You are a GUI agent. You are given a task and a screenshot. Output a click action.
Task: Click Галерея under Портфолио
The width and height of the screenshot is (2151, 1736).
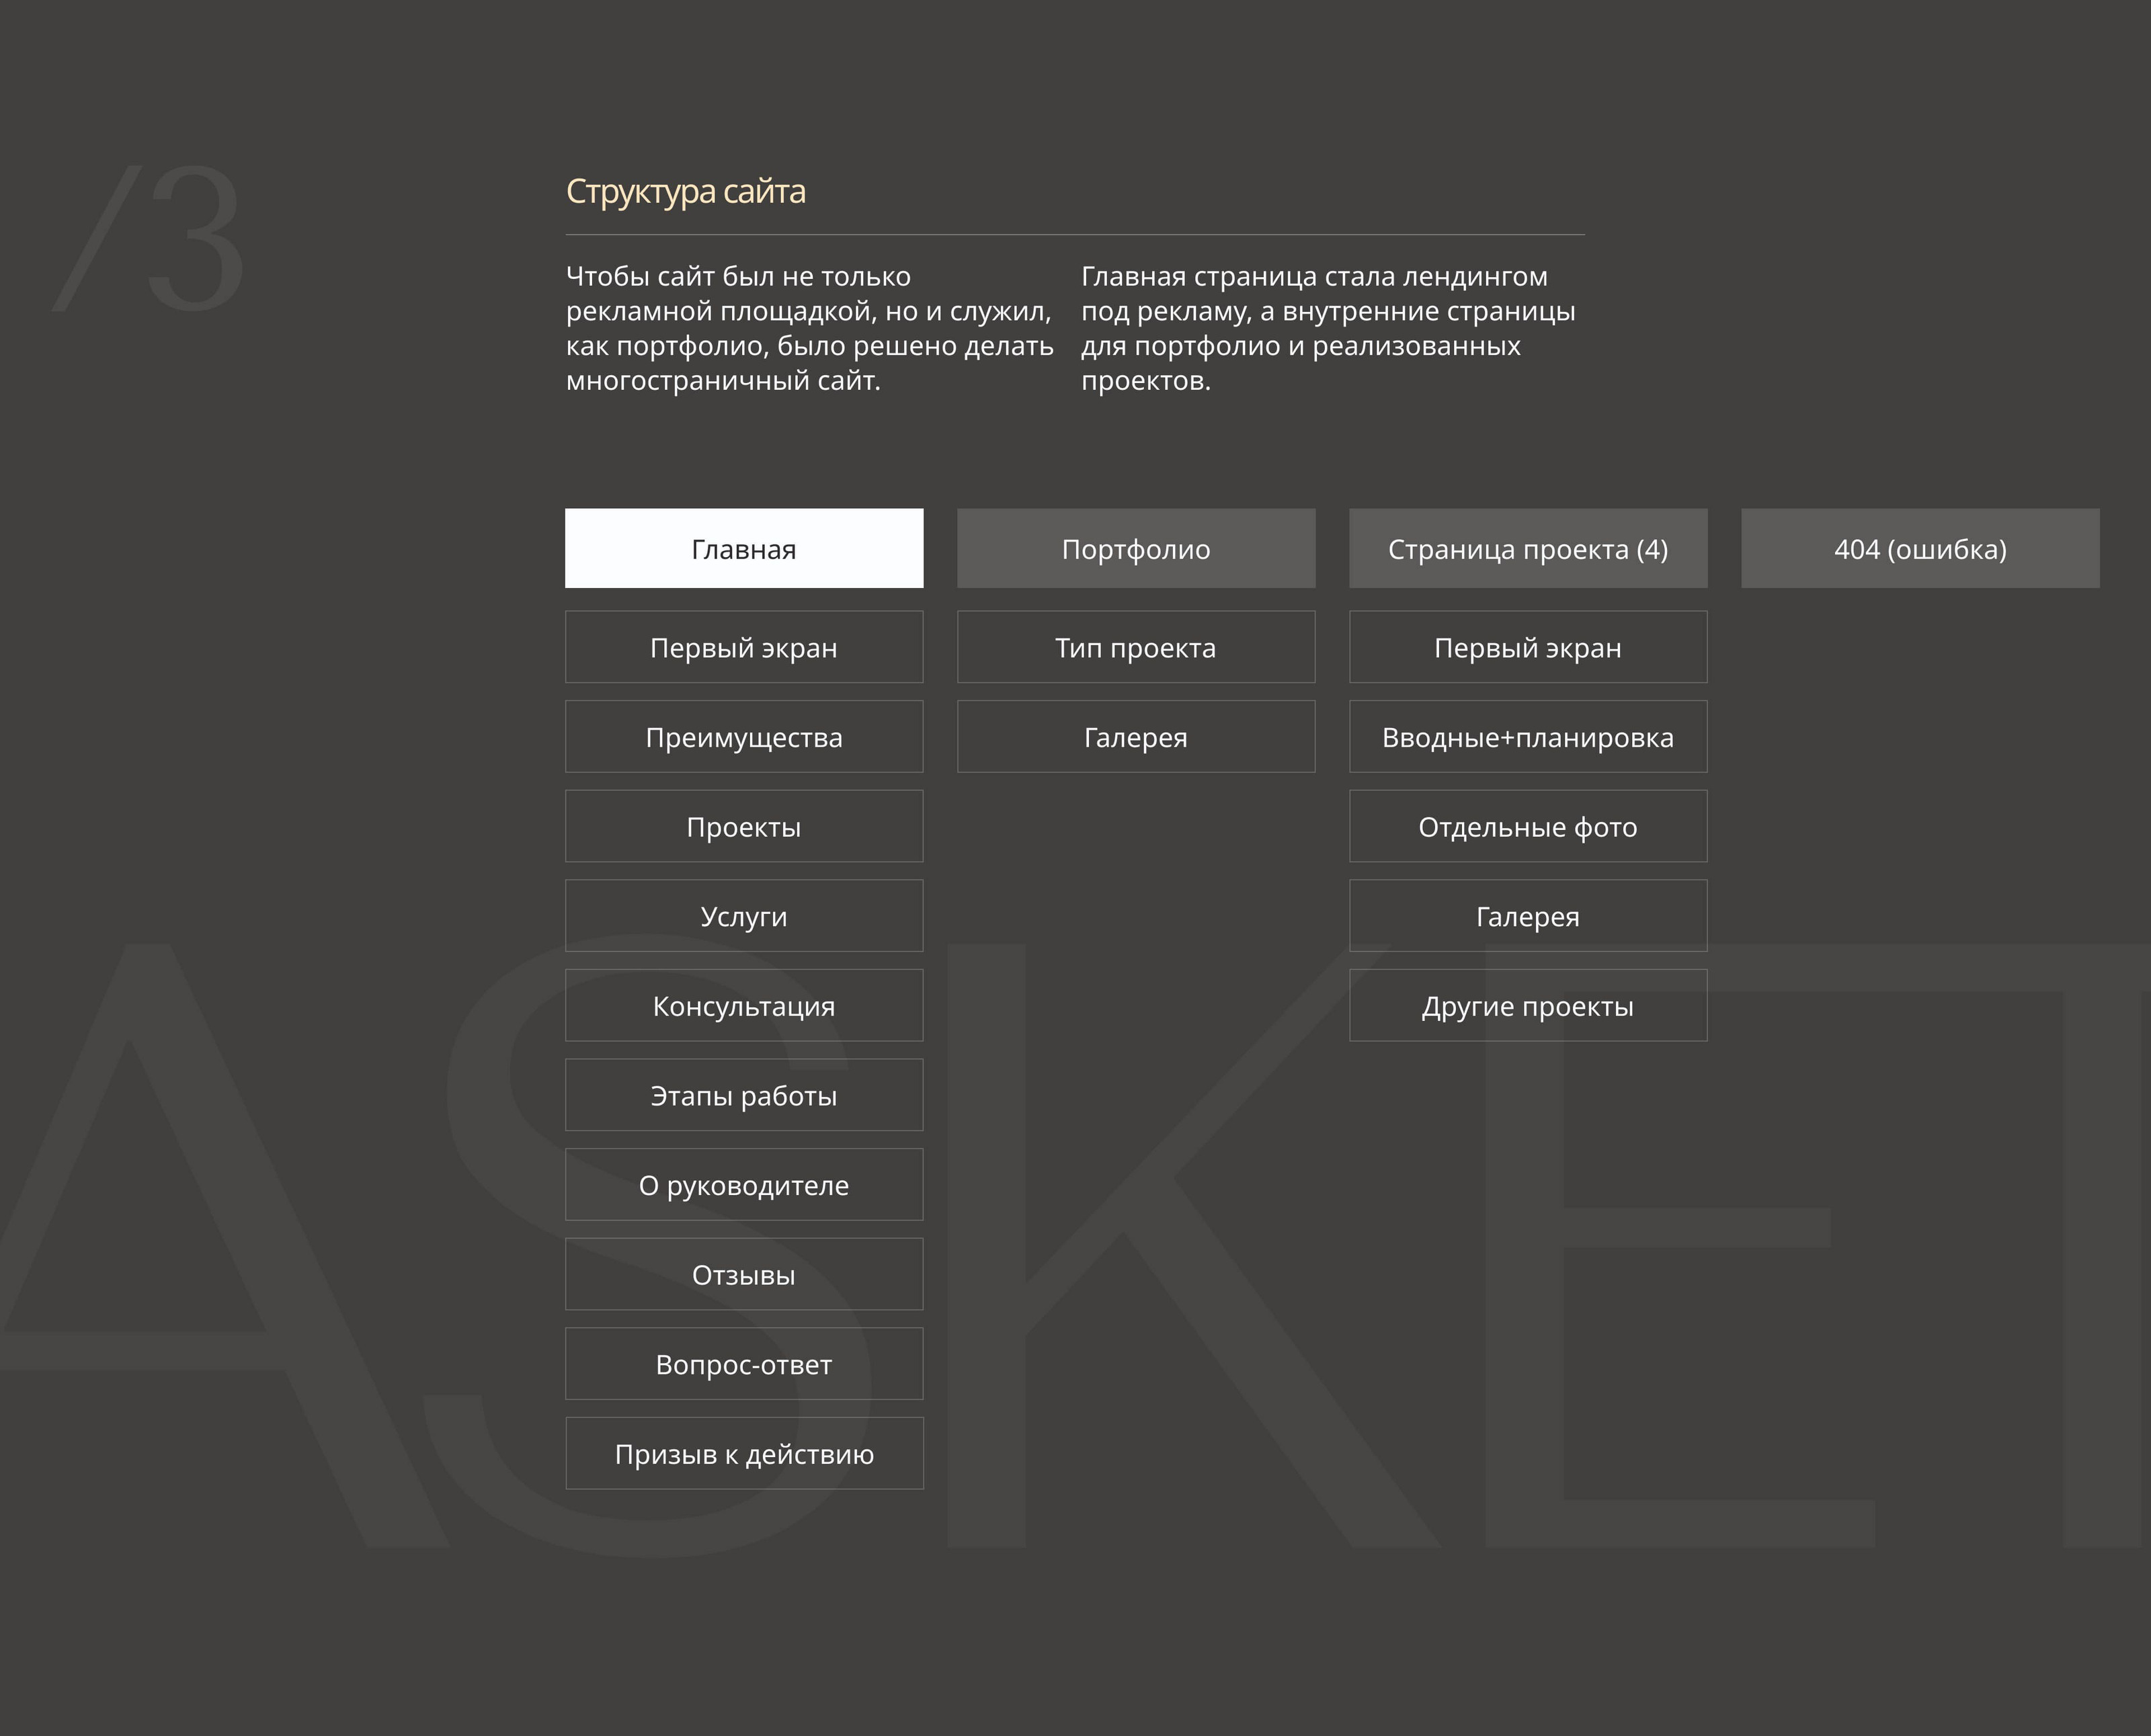(x=1136, y=737)
